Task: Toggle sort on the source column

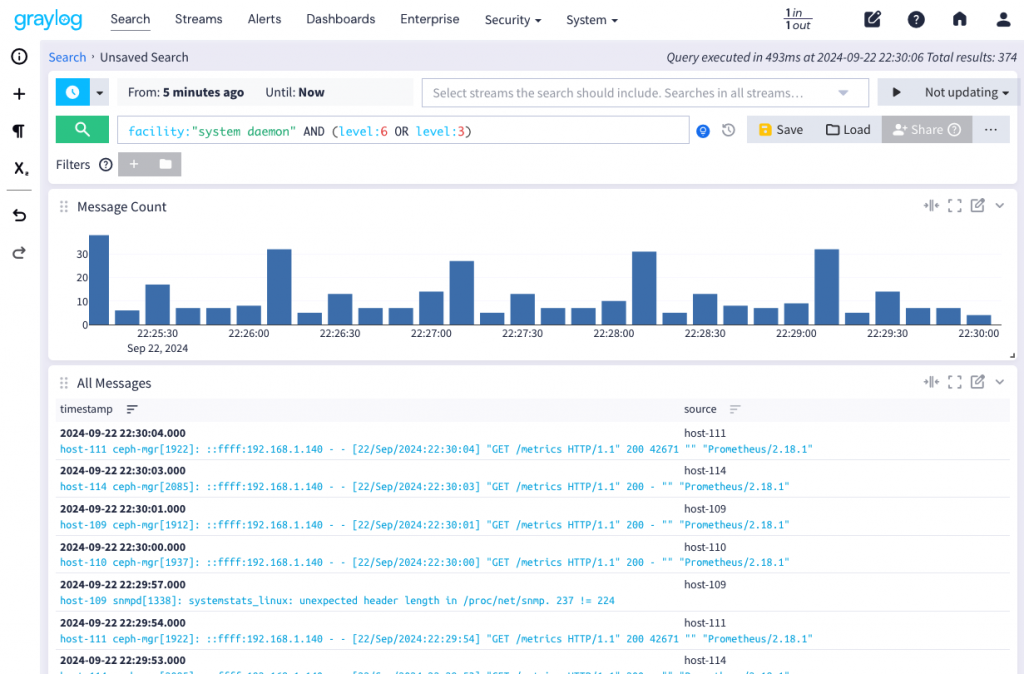Action: tap(735, 409)
